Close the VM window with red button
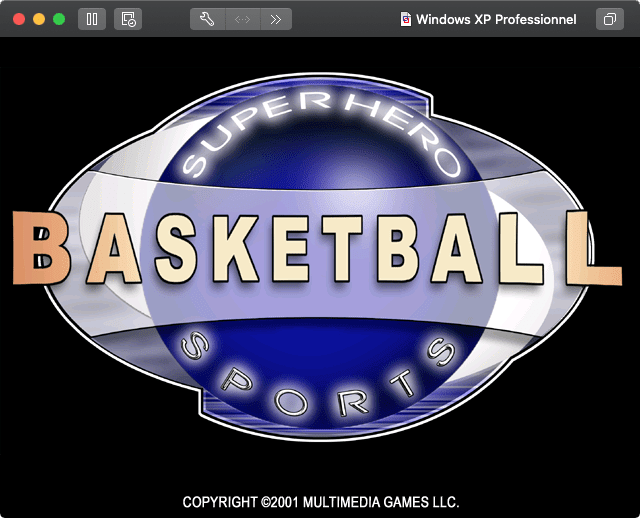The width and height of the screenshot is (640, 518). click(x=19, y=19)
